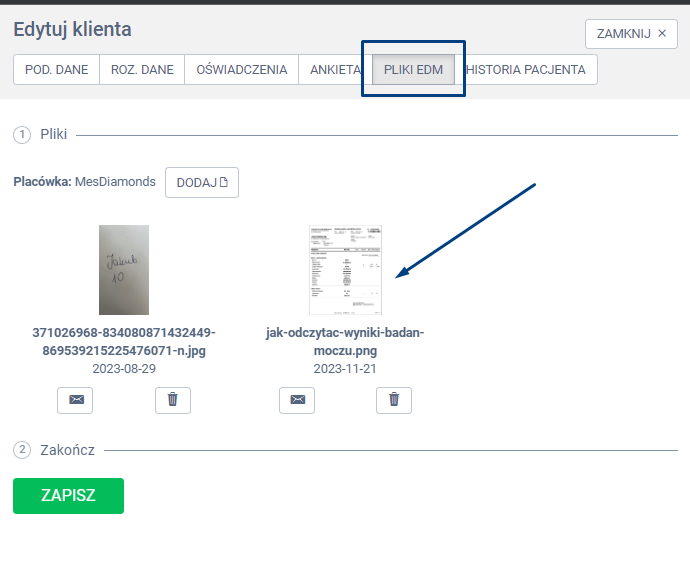Open the ROZ. DANE tab

point(142,70)
